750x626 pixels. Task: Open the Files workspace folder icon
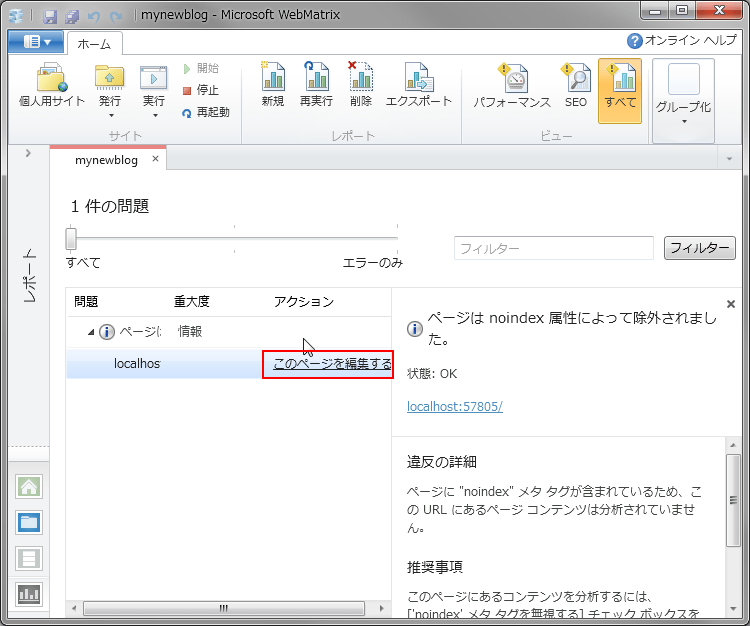(x=29, y=523)
